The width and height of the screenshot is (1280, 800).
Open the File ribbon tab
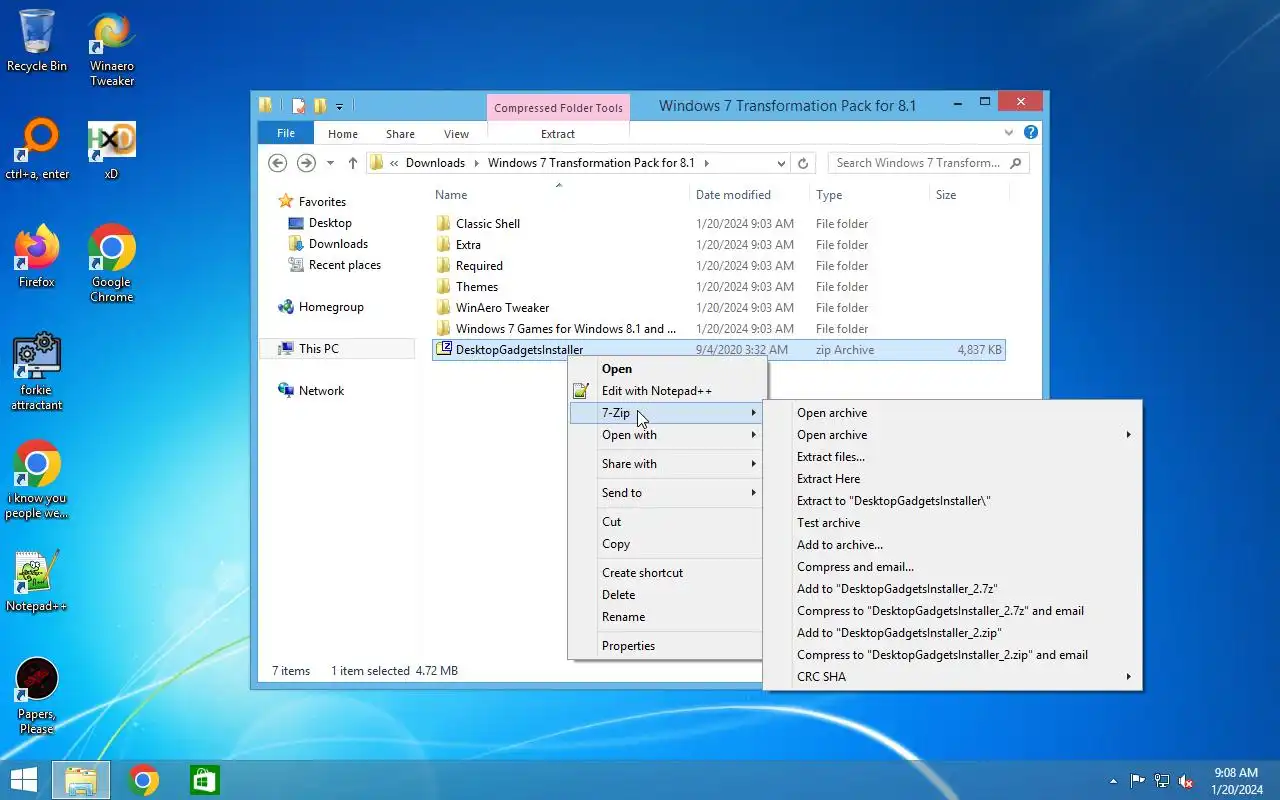(x=286, y=134)
